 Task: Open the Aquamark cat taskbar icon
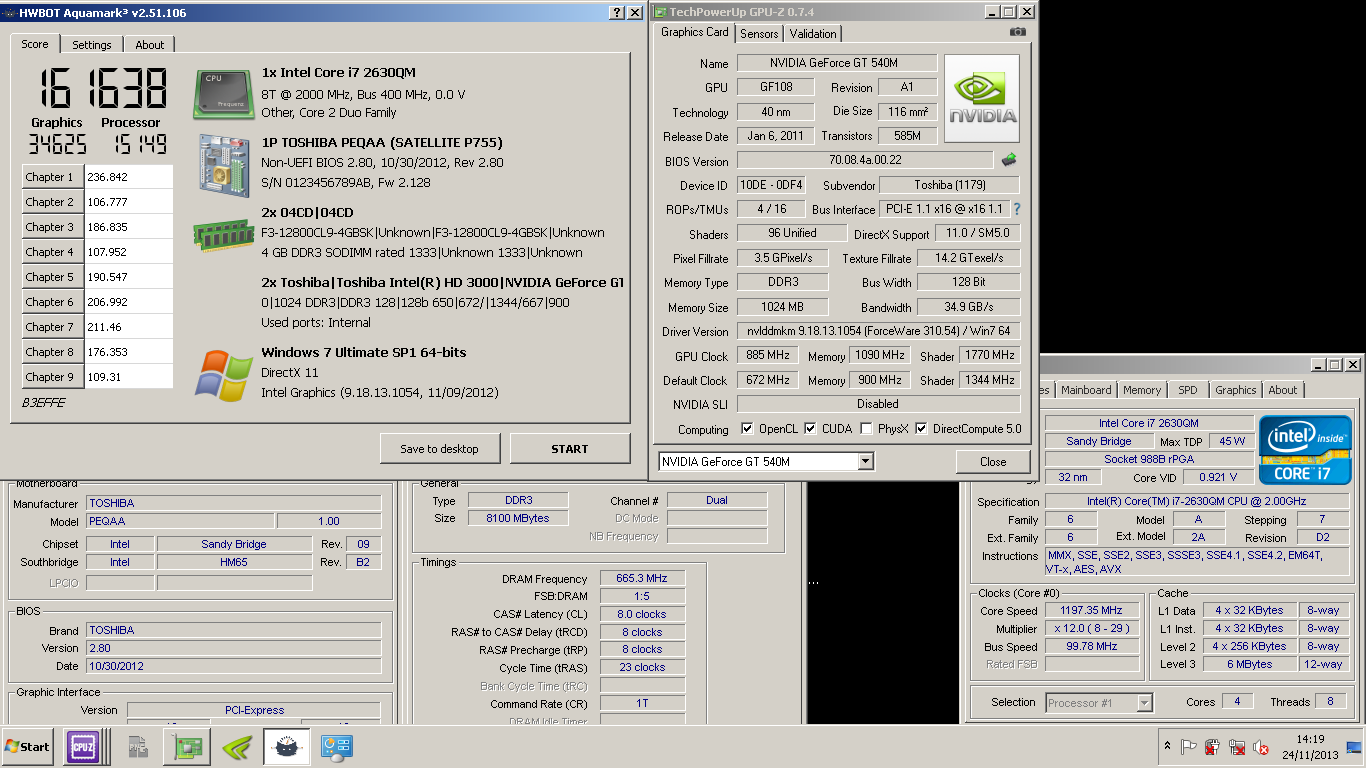286,747
